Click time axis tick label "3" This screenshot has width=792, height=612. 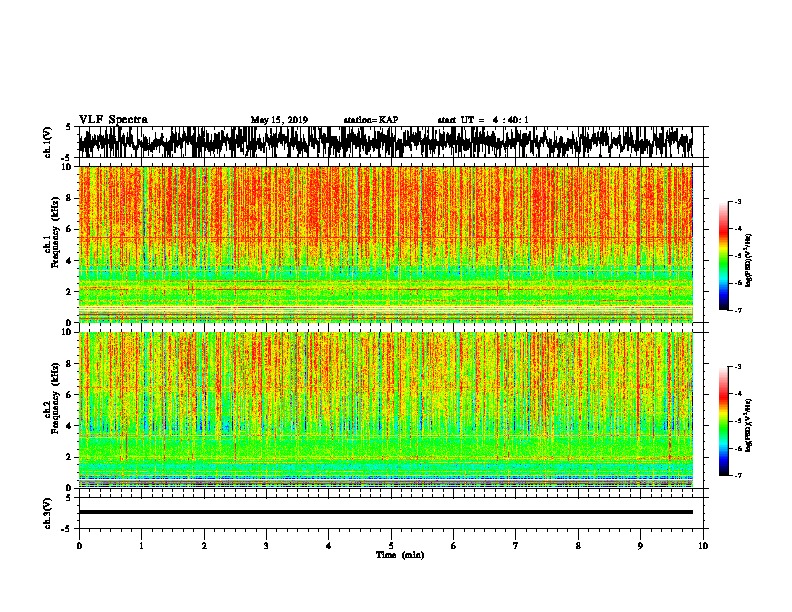(x=266, y=546)
